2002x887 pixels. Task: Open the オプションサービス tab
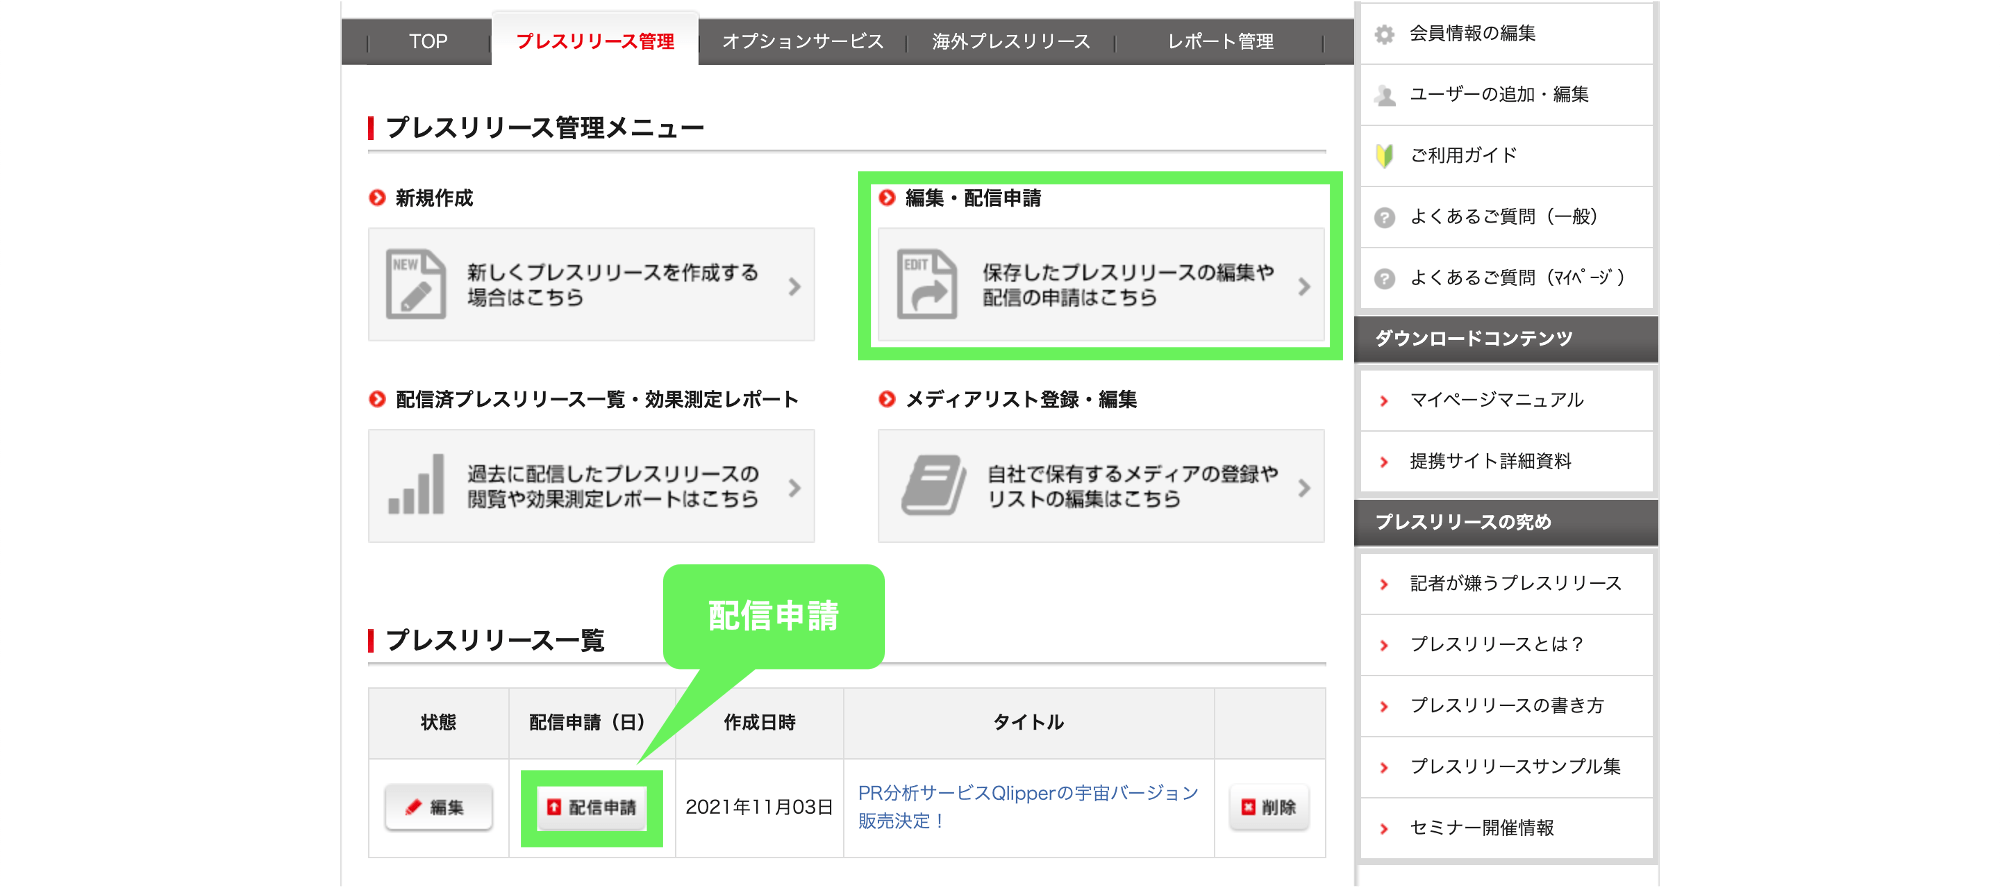point(802,42)
